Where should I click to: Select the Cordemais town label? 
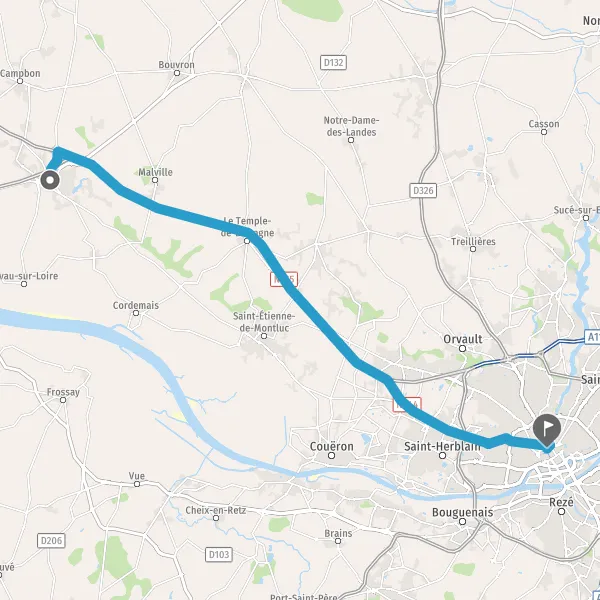point(135,305)
